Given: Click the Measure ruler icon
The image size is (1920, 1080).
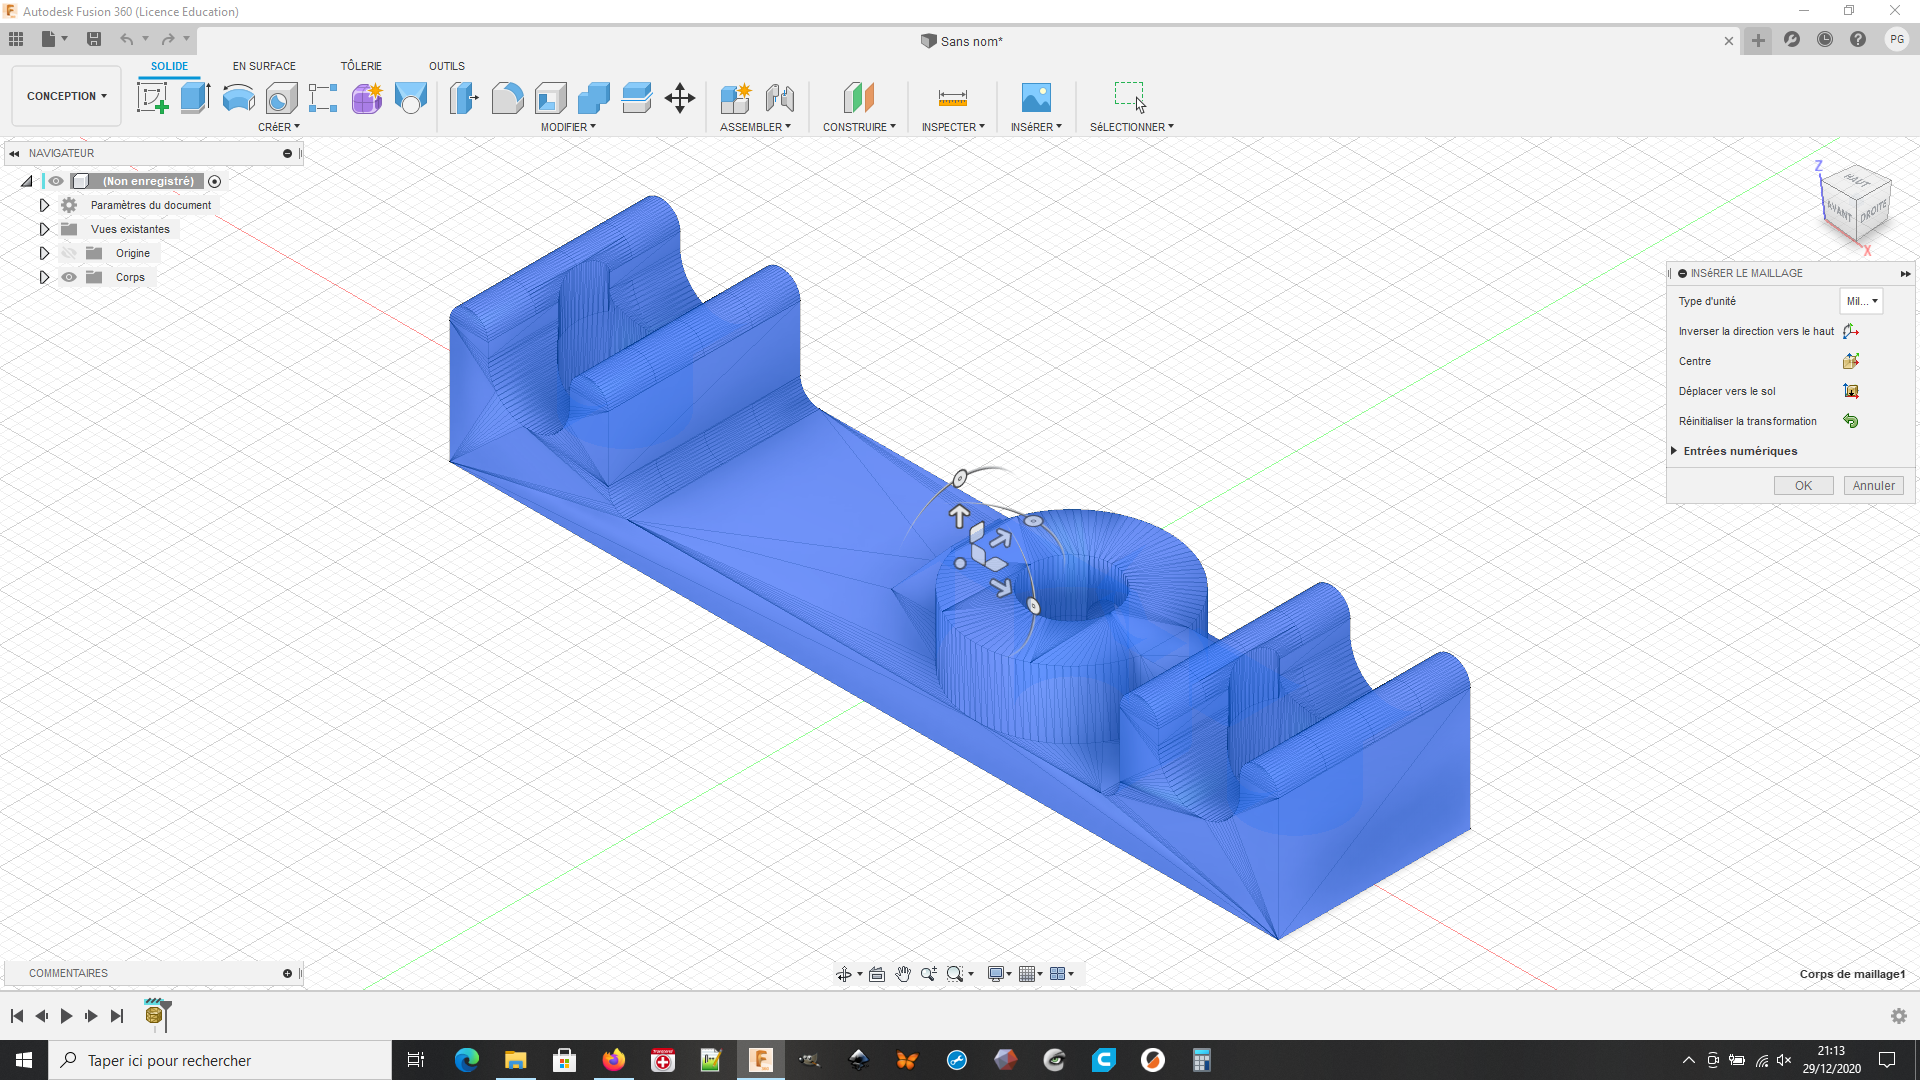Looking at the screenshot, I should coord(952,98).
